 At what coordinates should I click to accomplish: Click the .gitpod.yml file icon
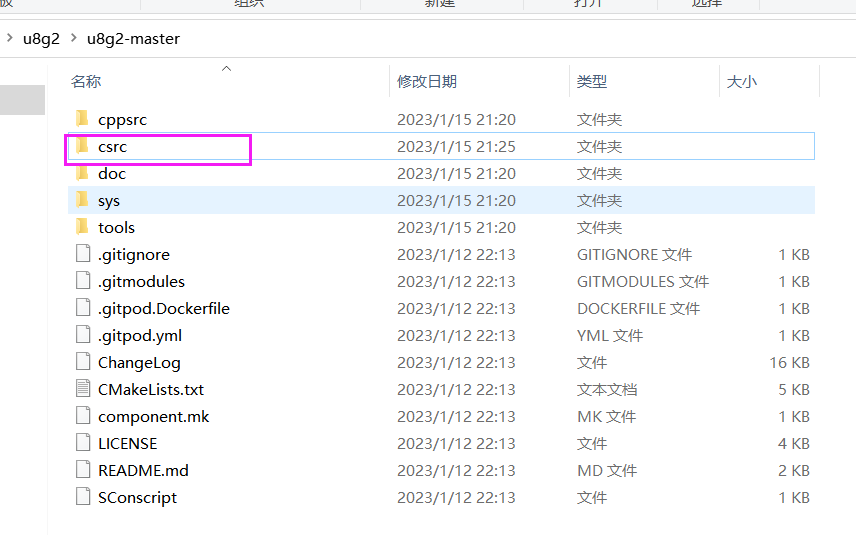click(83, 335)
